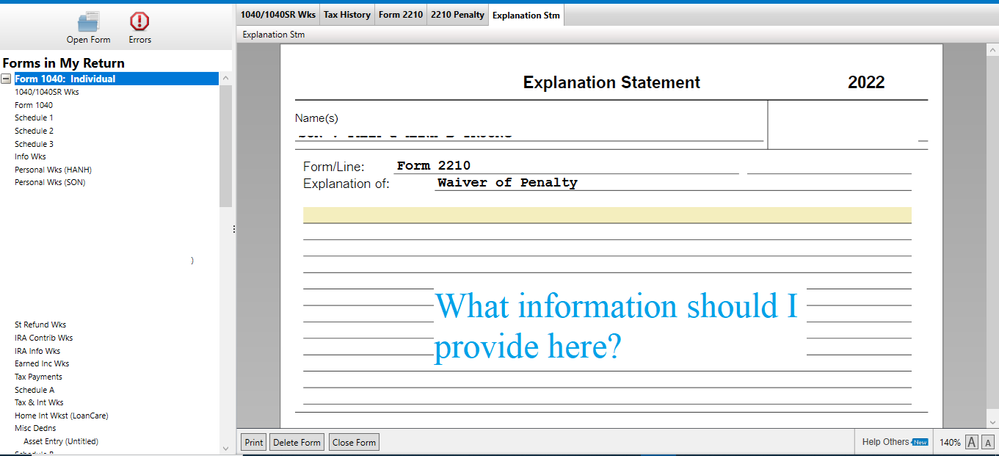
Task: Open 1040/1040SR Wks in the forms list
Action: pyautogui.click(x=47, y=92)
